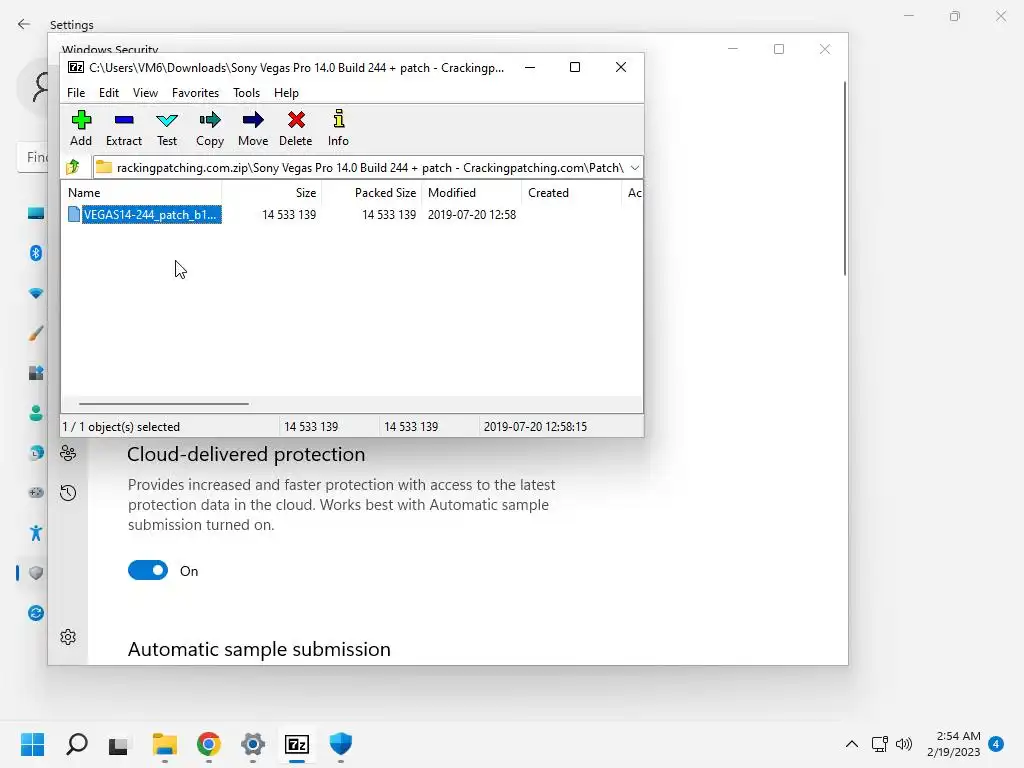Turn off Cloud-delivered protection toggle

click(148, 571)
